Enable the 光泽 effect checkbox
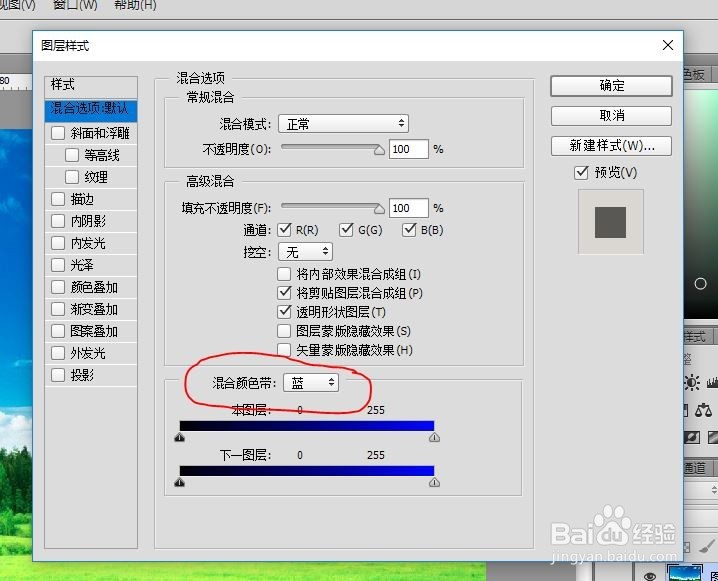718x581 pixels. (x=58, y=265)
